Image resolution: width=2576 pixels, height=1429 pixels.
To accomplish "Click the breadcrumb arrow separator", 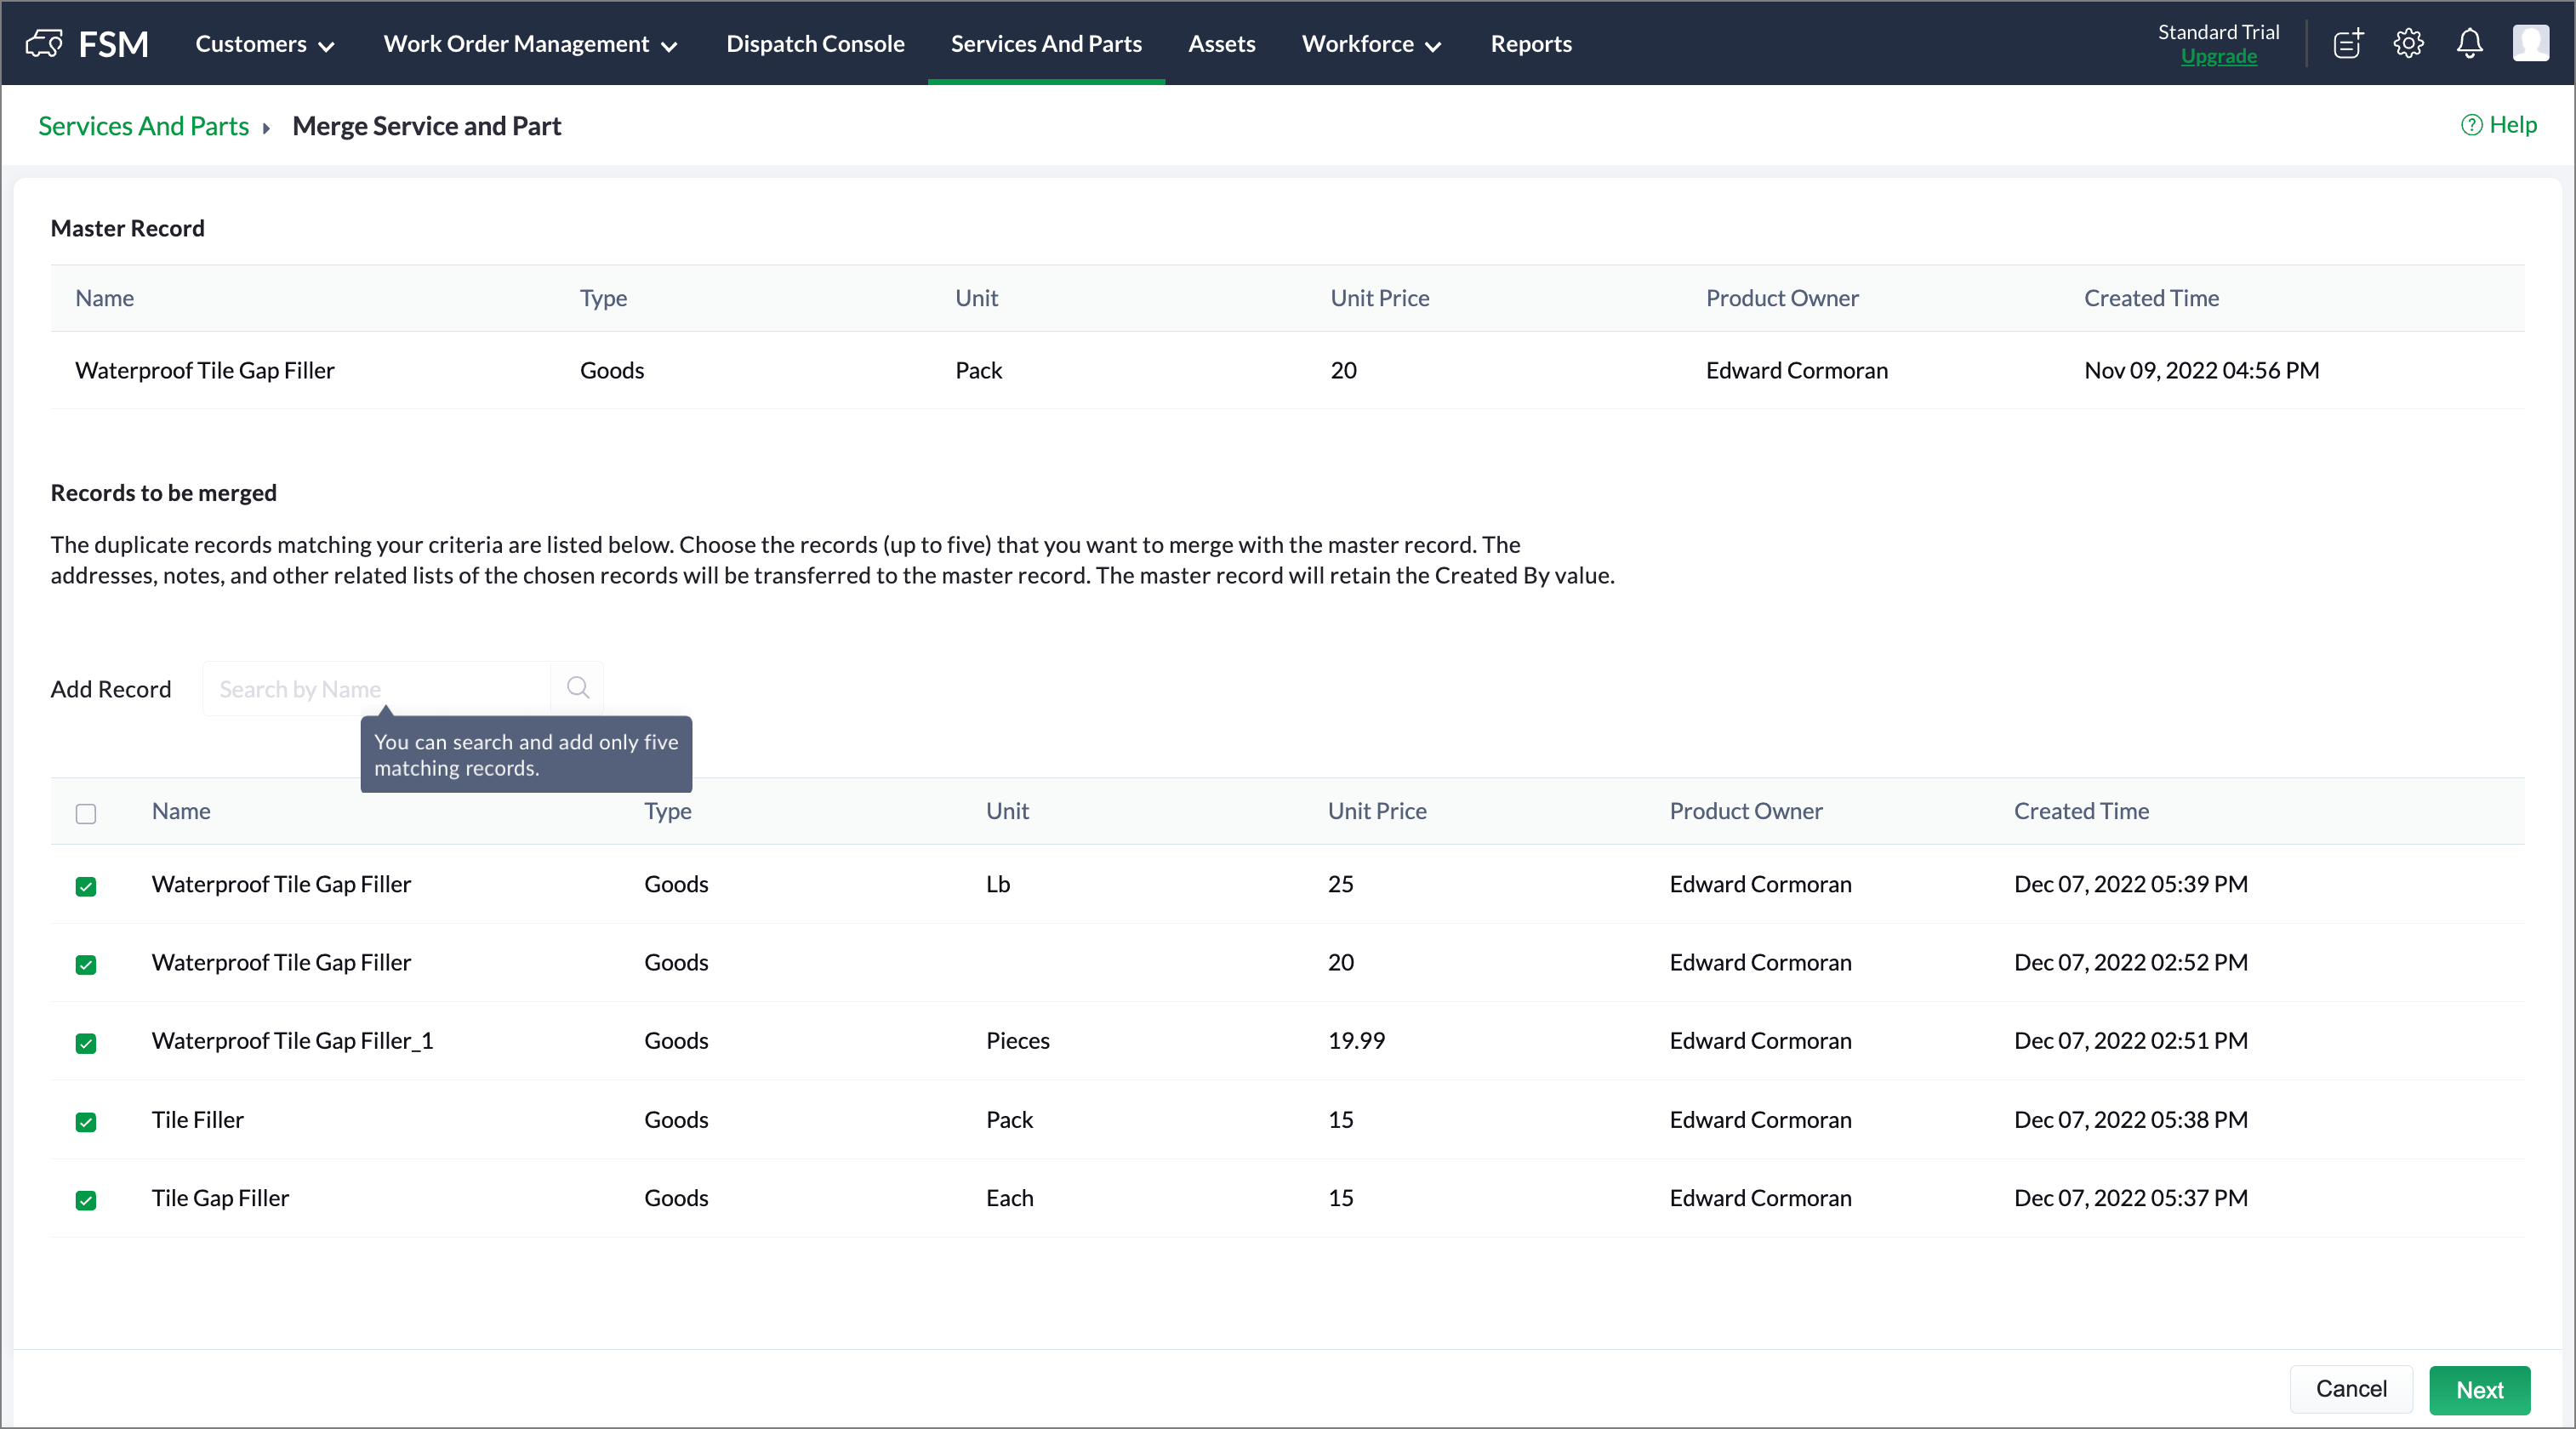I will point(266,128).
